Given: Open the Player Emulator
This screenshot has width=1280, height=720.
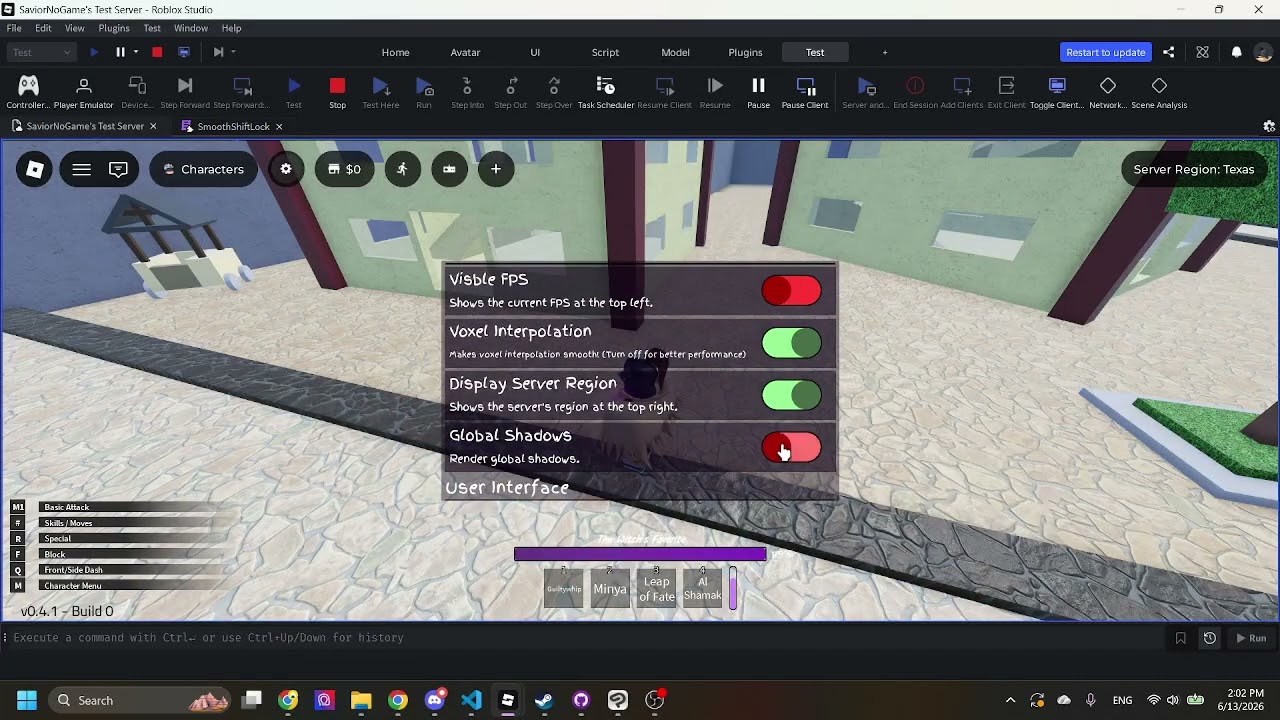Looking at the screenshot, I should 84,92.
